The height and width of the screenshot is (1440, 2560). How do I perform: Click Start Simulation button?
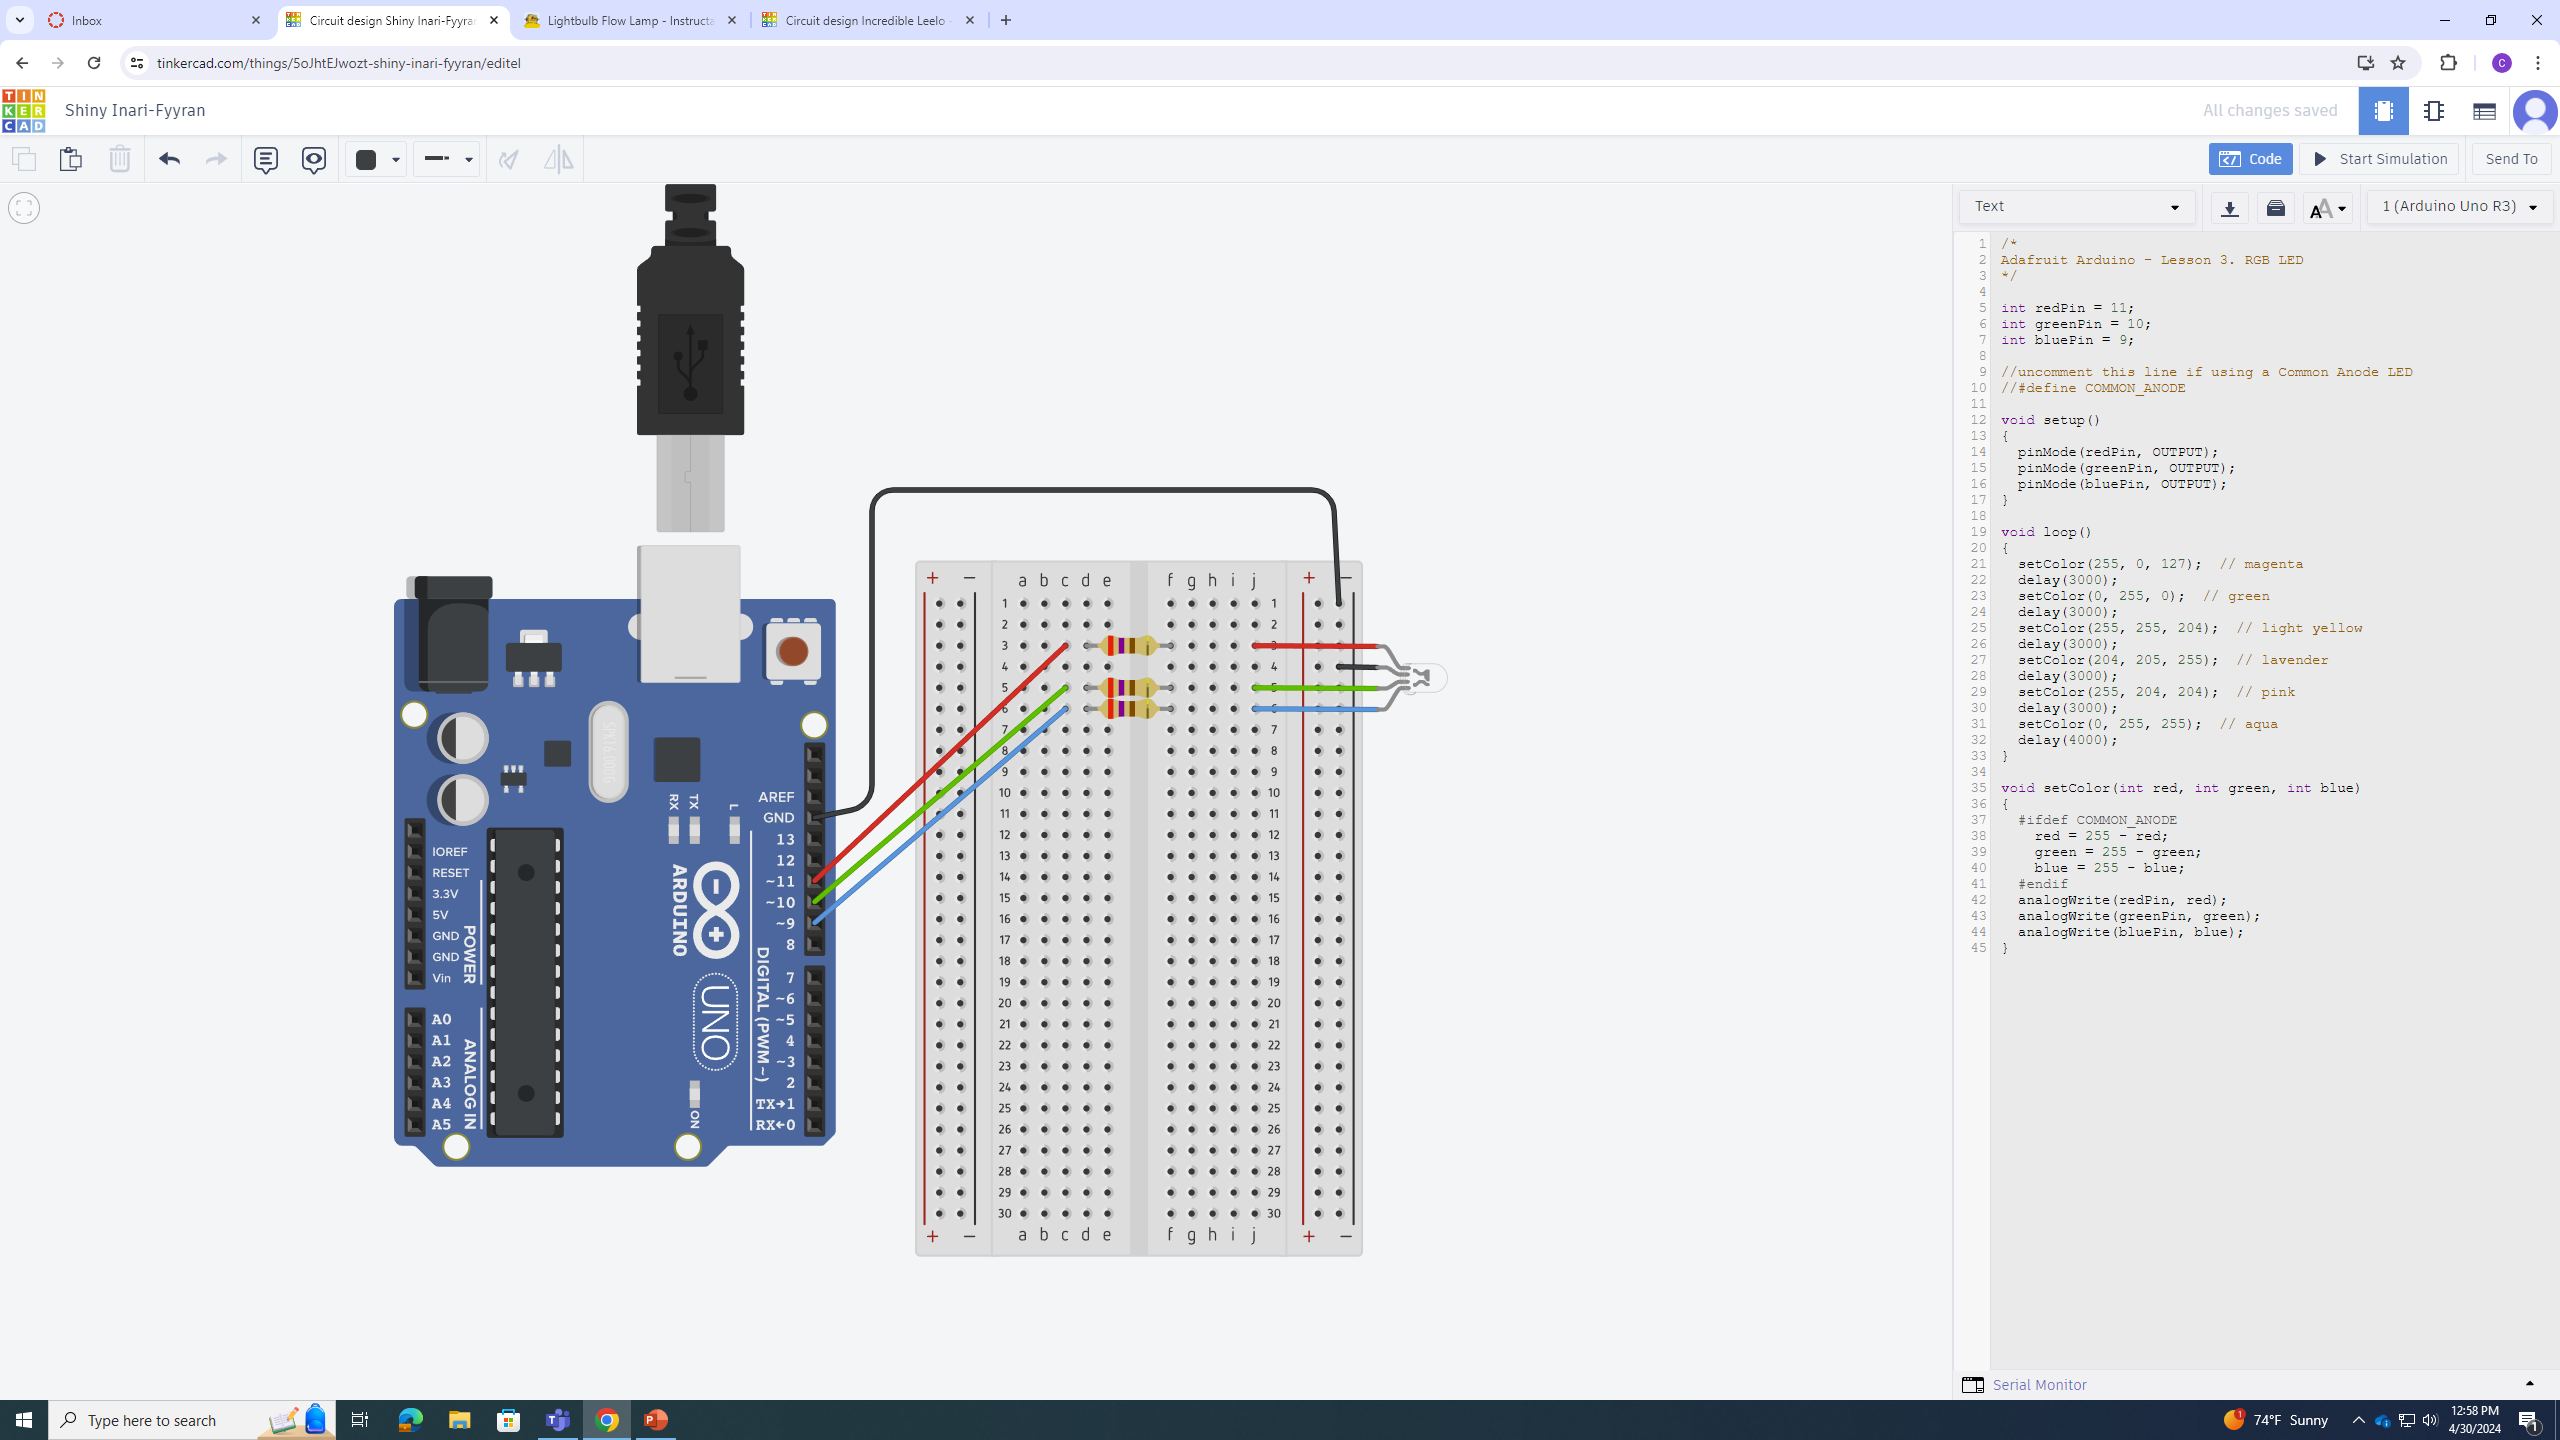coord(2378,159)
